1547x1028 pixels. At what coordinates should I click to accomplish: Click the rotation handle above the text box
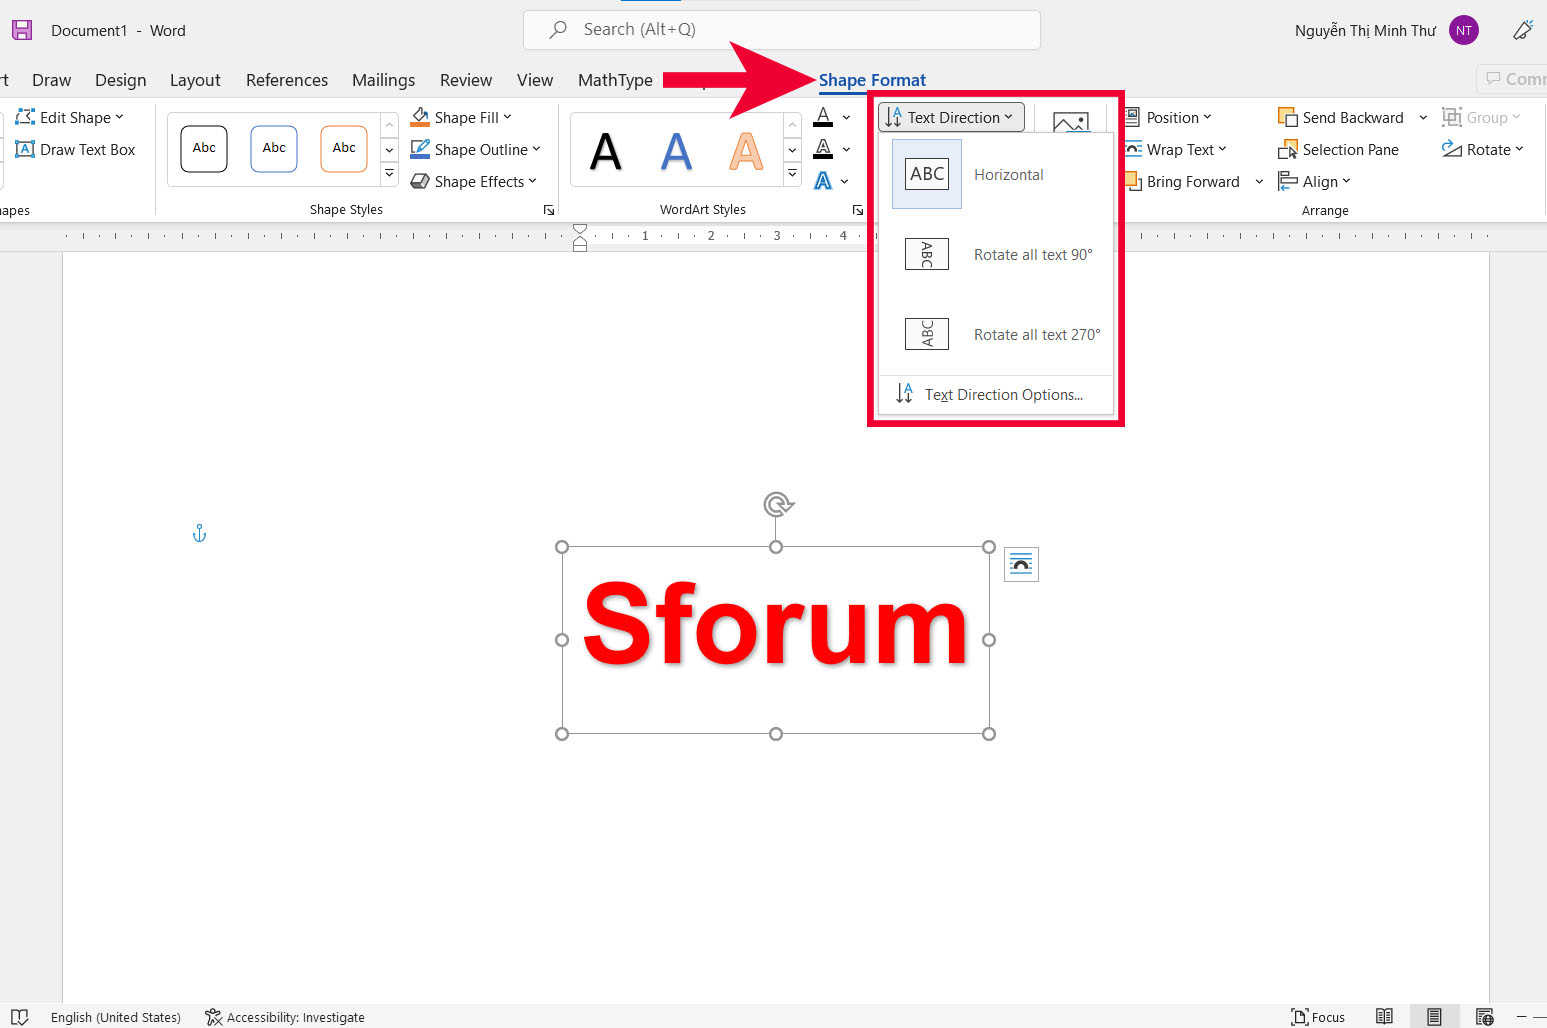(x=777, y=504)
